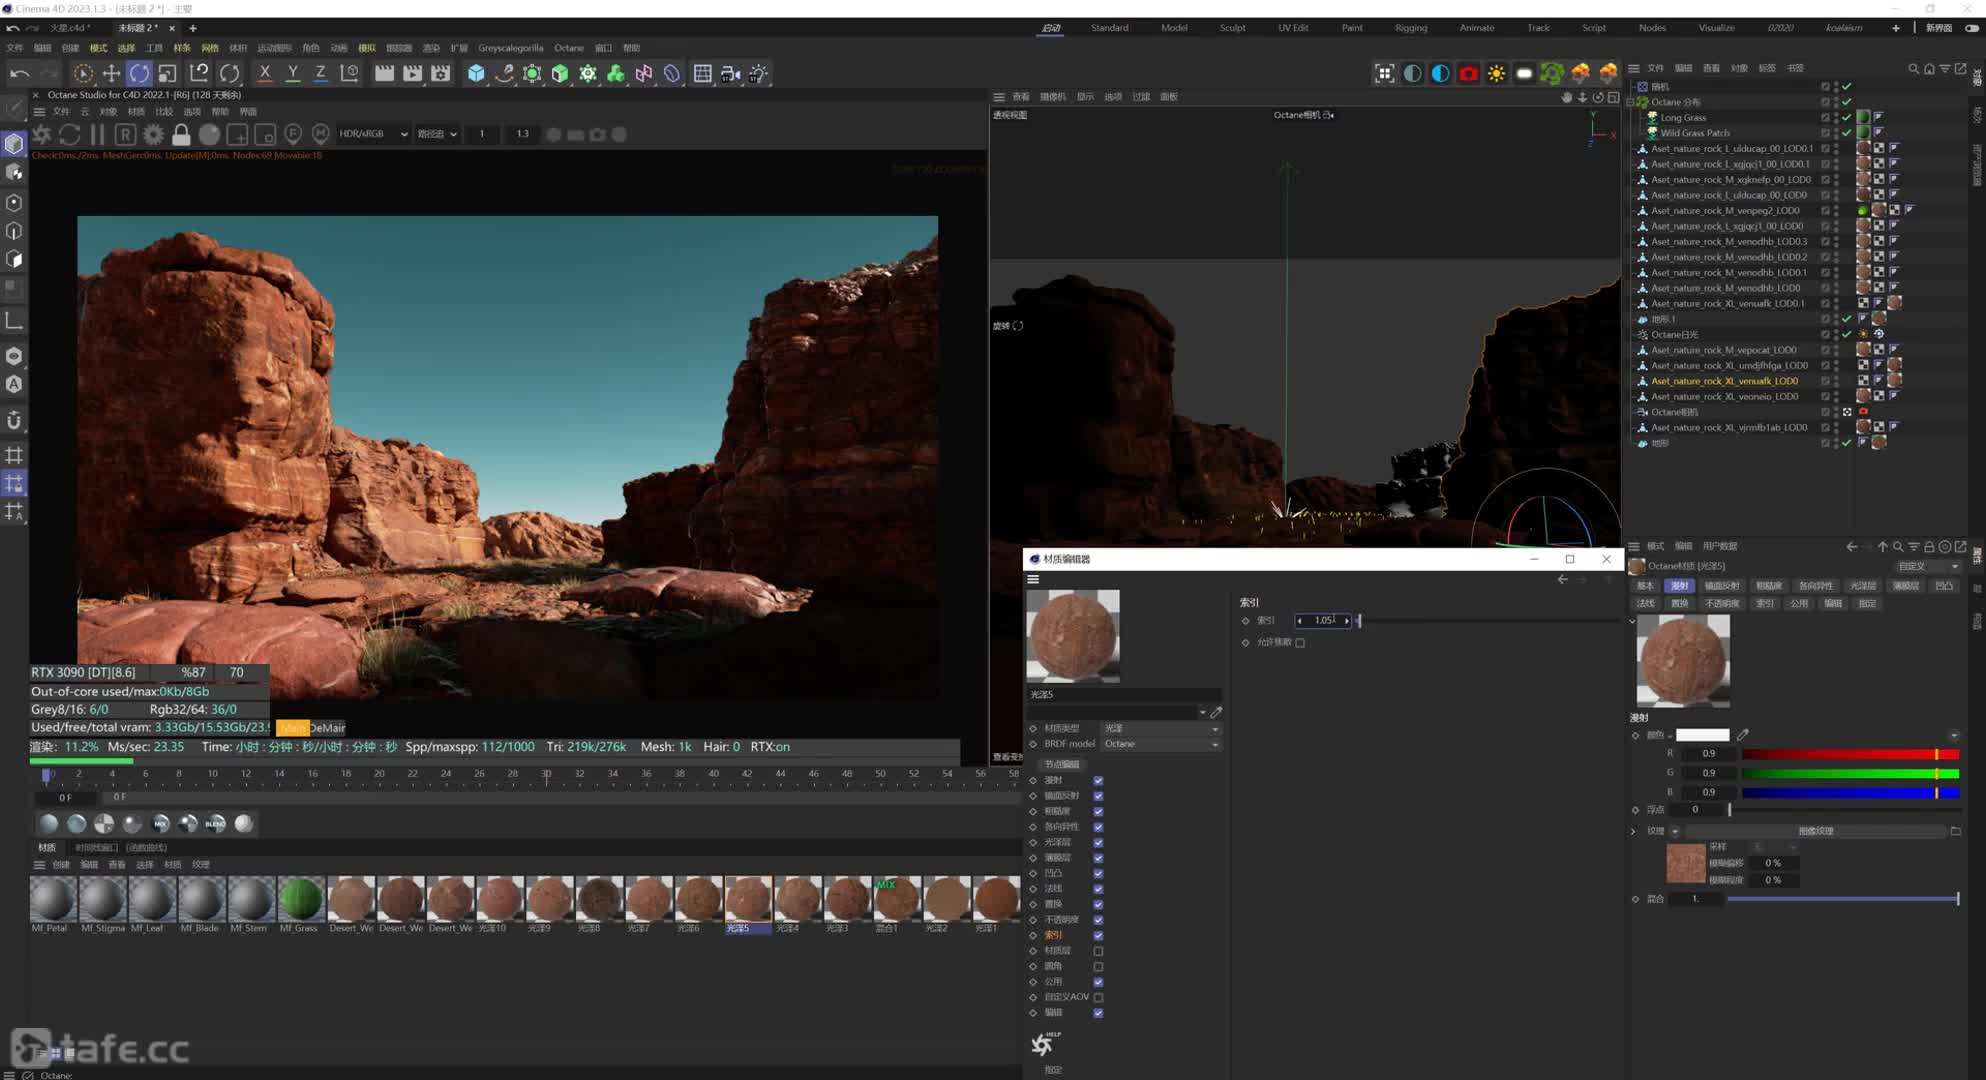
Task: Enable the 材质层 channel checkbox
Action: (1098, 951)
